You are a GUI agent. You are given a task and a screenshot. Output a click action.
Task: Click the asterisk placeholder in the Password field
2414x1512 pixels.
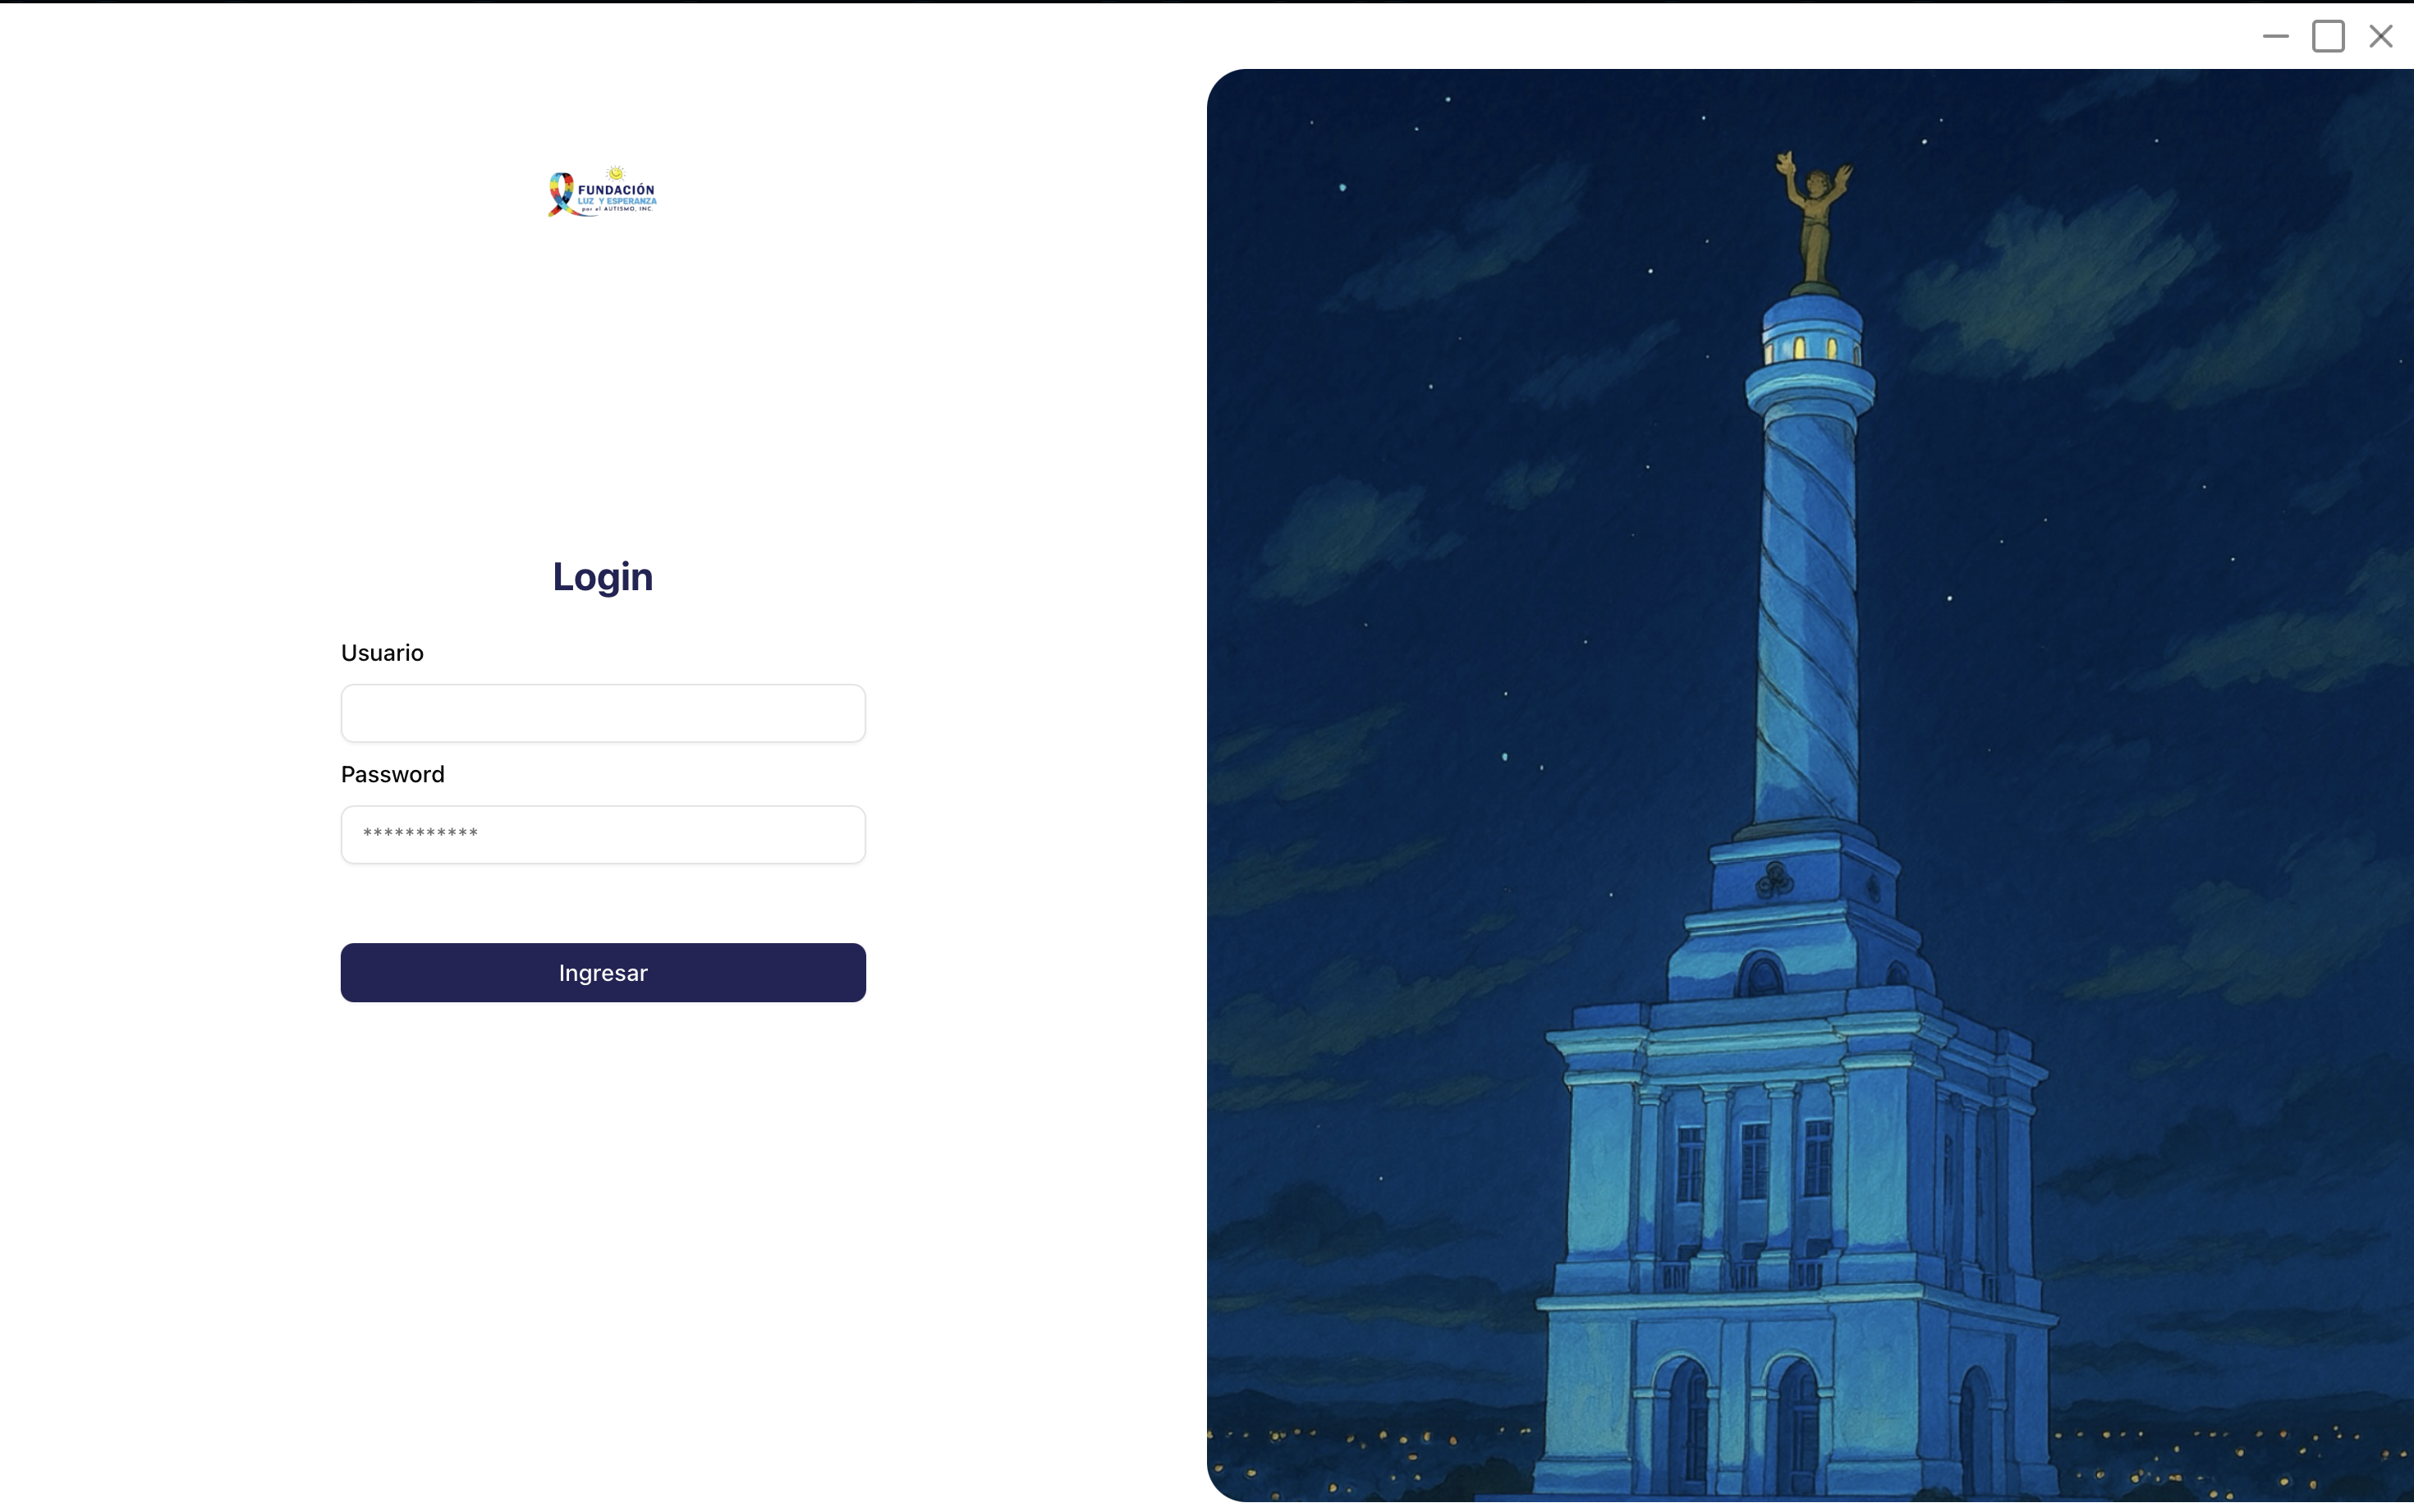pos(420,834)
